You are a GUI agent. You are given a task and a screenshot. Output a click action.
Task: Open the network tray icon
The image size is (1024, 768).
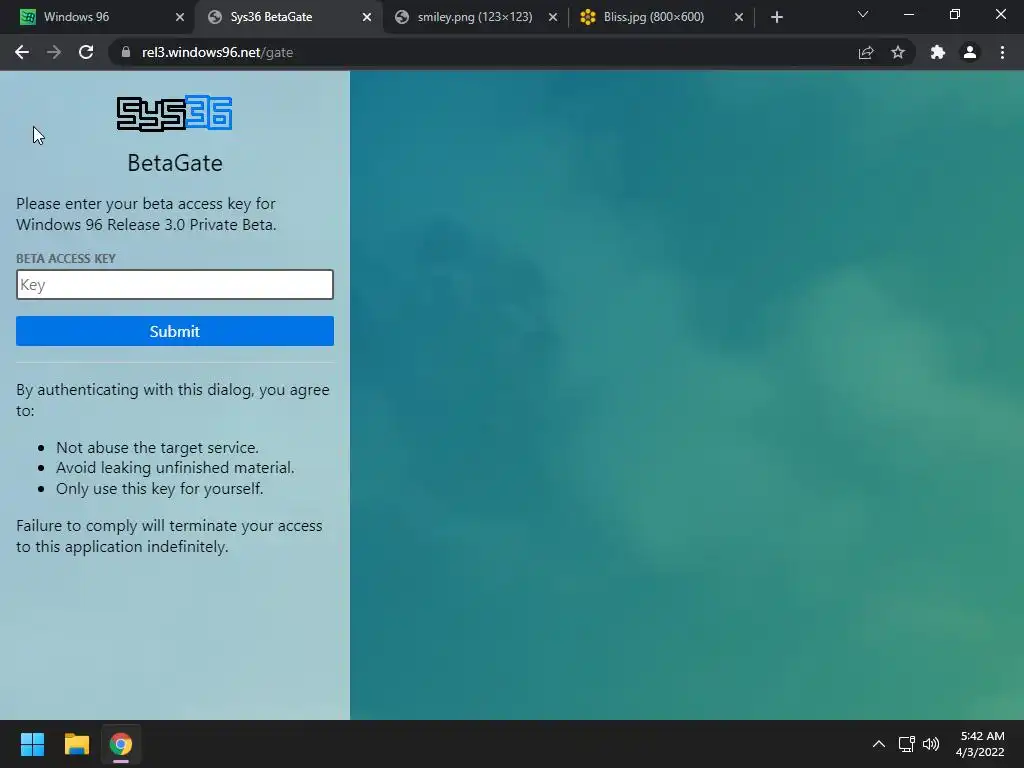(x=906, y=744)
